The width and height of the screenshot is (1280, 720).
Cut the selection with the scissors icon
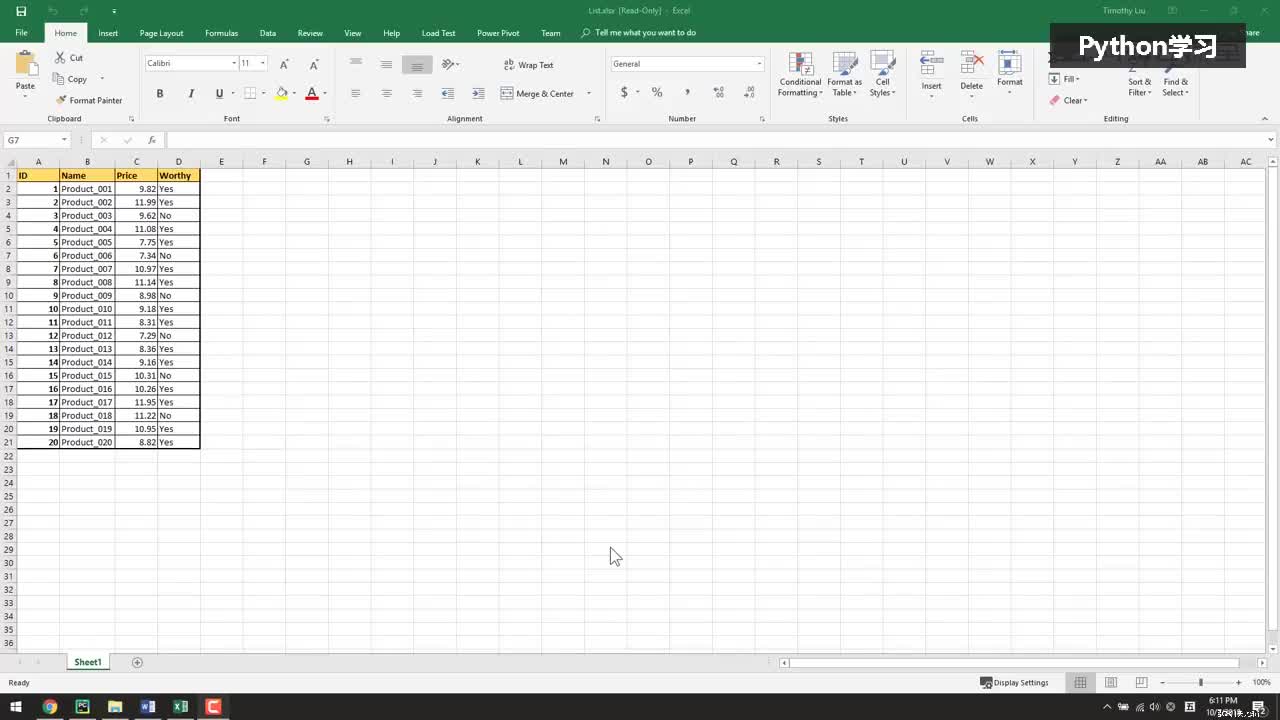[x=61, y=58]
